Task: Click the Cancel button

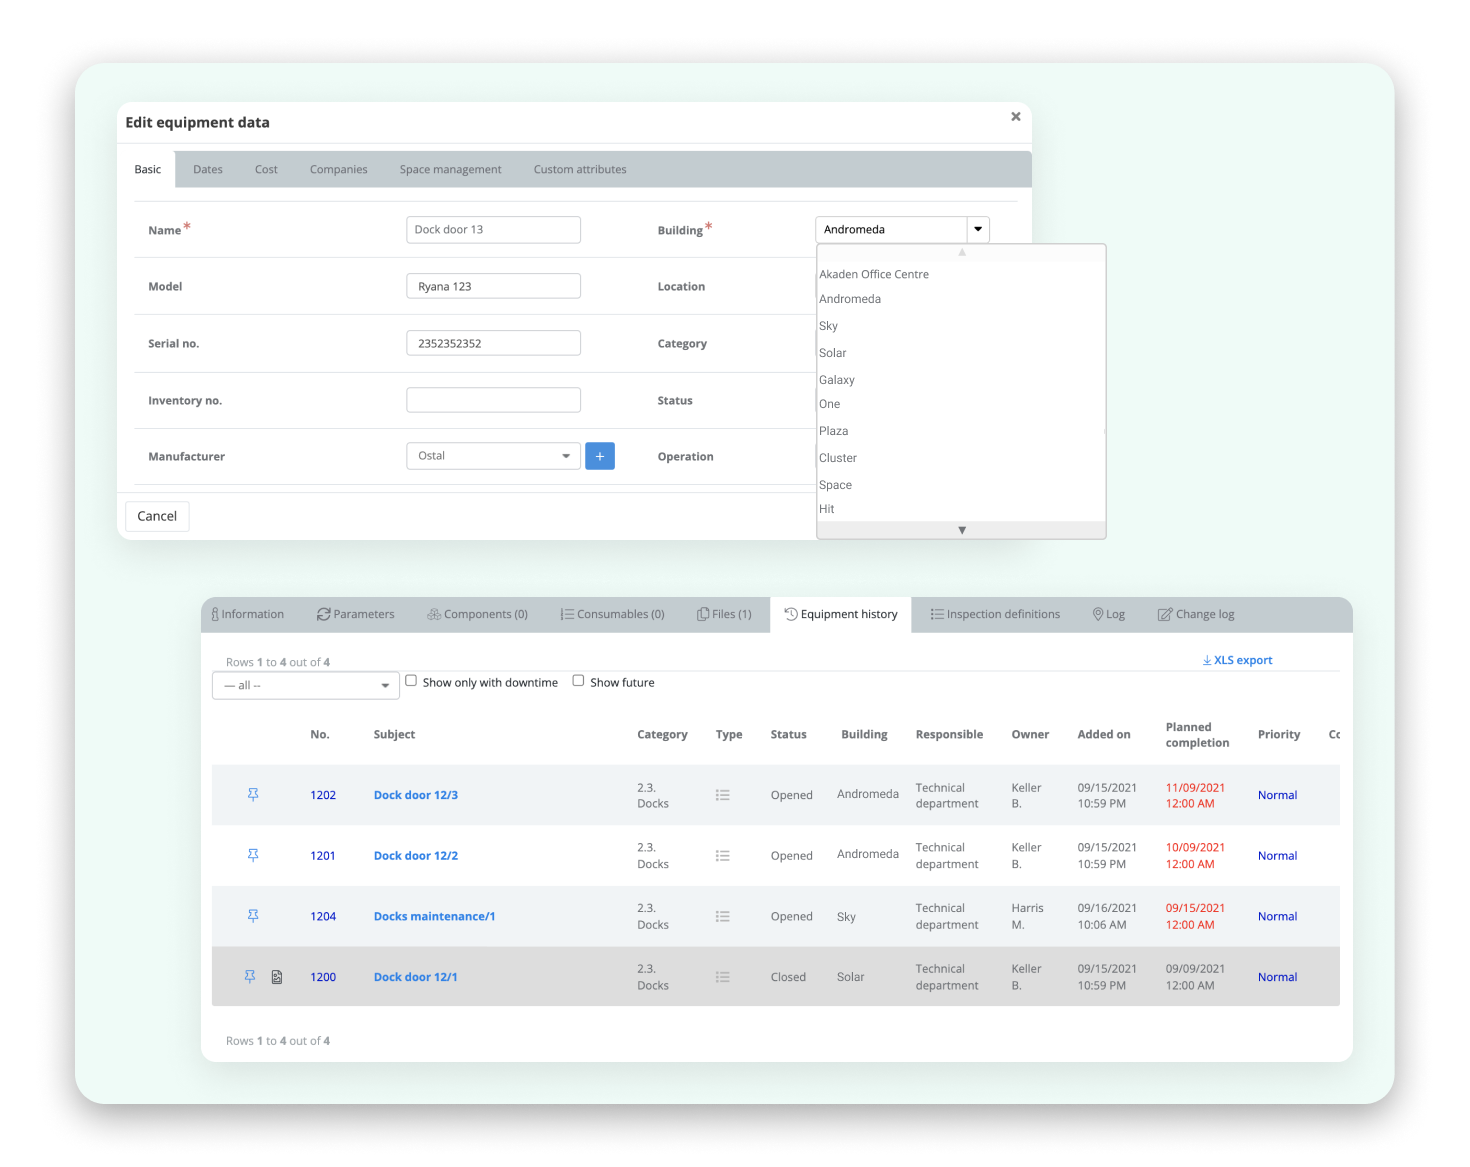Action: (157, 516)
